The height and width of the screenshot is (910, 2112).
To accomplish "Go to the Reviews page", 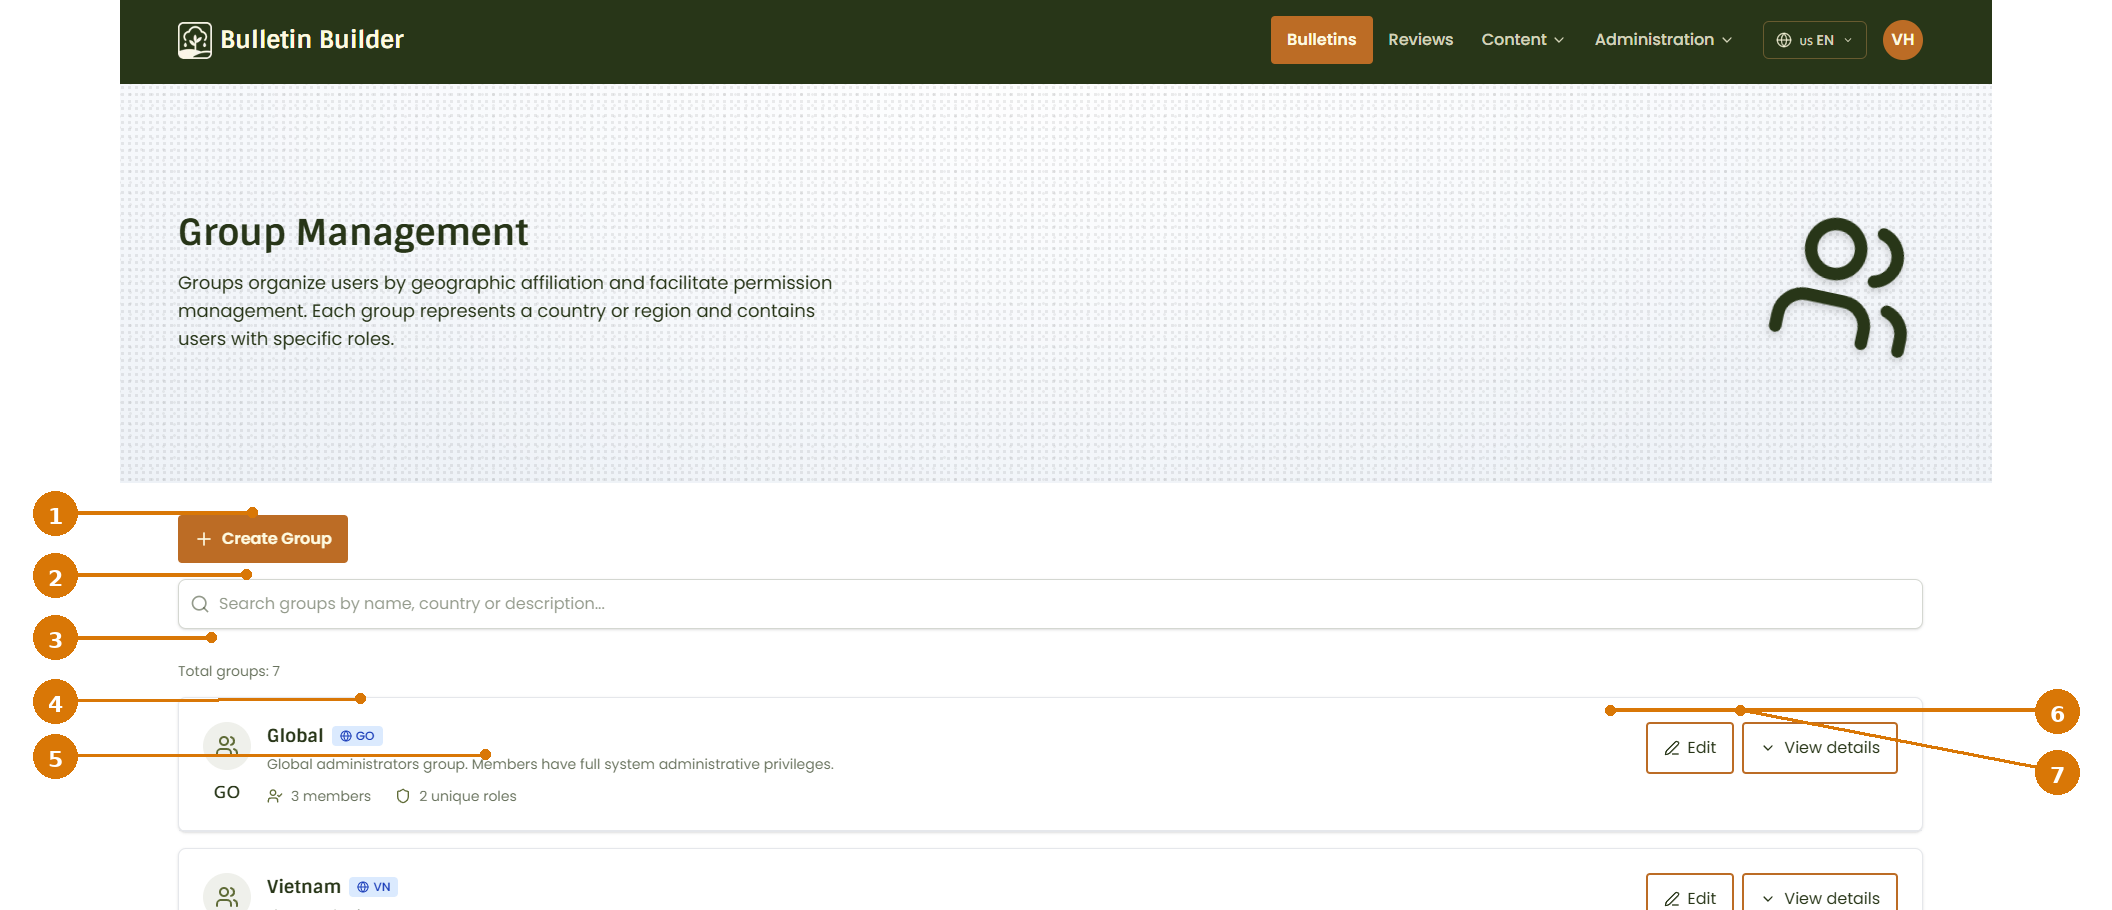I will click(x=1420, y=40).
